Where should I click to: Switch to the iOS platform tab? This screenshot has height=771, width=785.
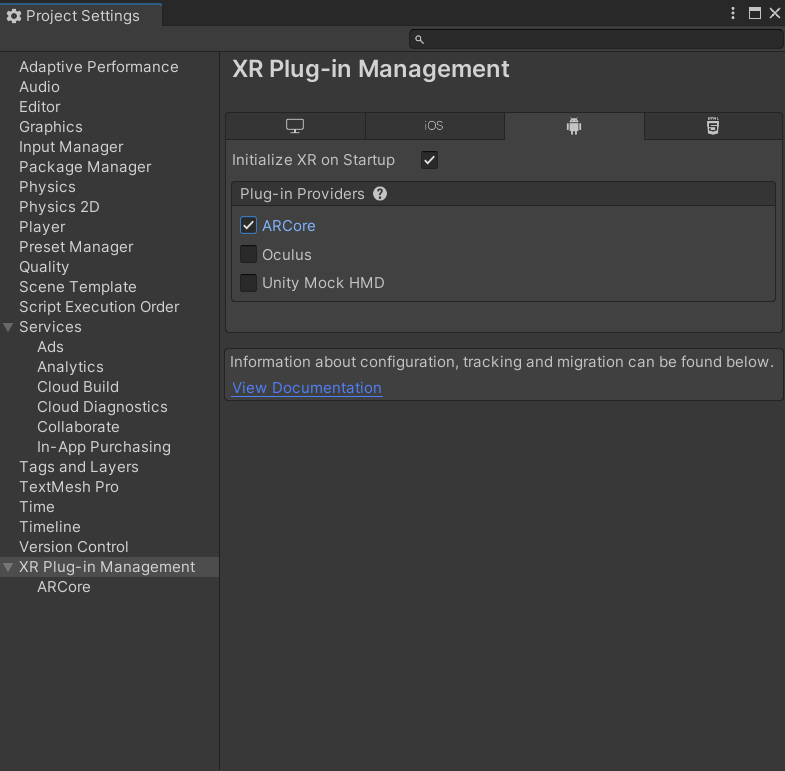click(x=434, y=126)
